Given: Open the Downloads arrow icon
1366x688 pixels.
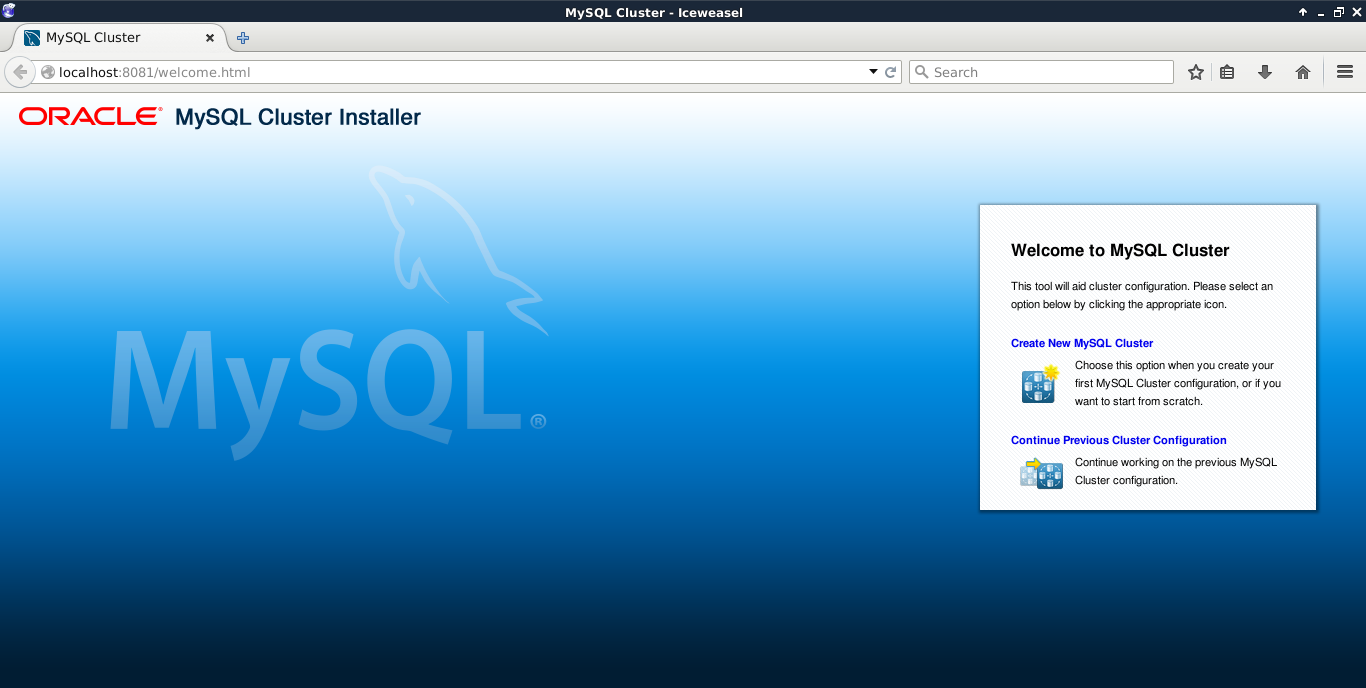Looking at the screenshot, I should click(1265, 72).
